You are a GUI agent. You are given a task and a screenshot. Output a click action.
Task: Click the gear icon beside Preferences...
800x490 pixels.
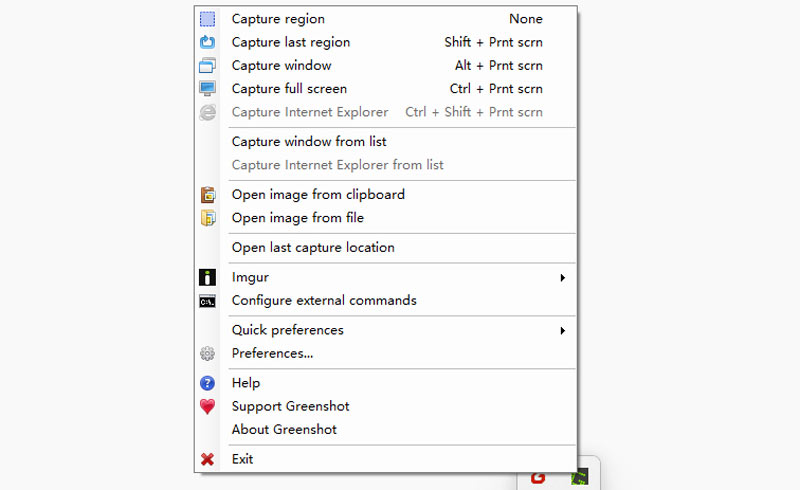[207, 353]
